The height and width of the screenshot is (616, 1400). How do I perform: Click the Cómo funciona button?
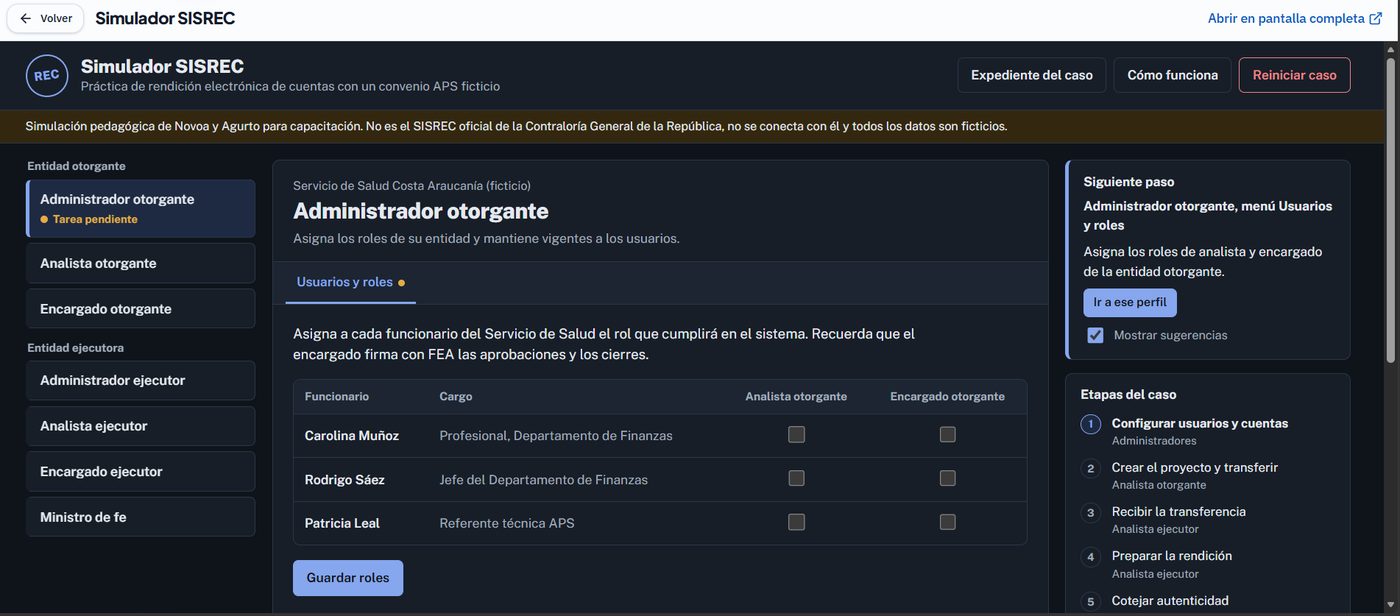coord(1172,75)
